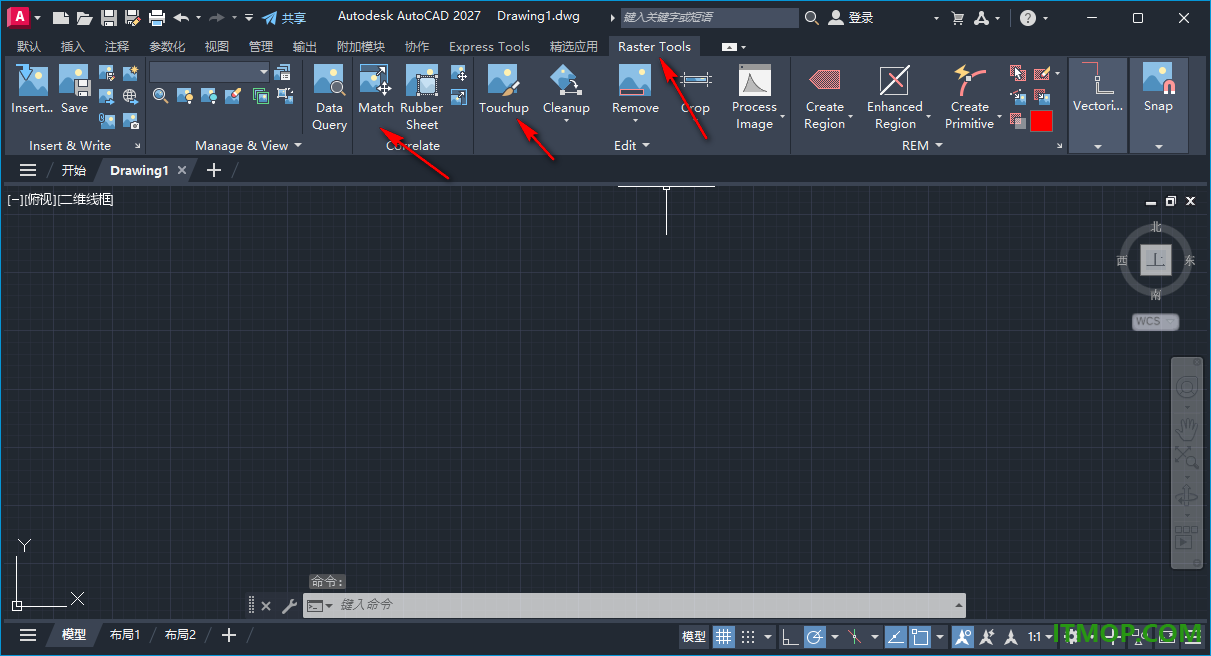Click the 模型 model space button in status bar
This screenshot has width=1211, height=656.
click(x=693, y=636)
